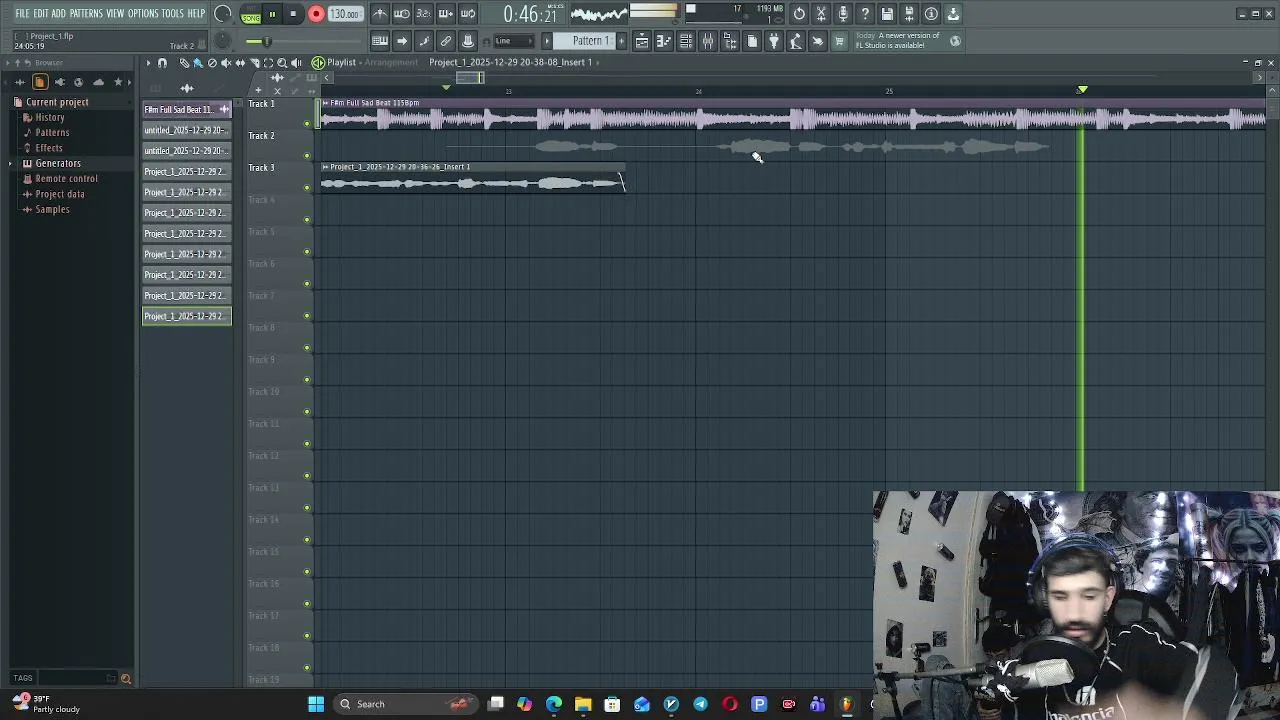Select the Film Full Sad Beat clip in picker
This screenshot has height=720, width=1280.
[186, 109]
